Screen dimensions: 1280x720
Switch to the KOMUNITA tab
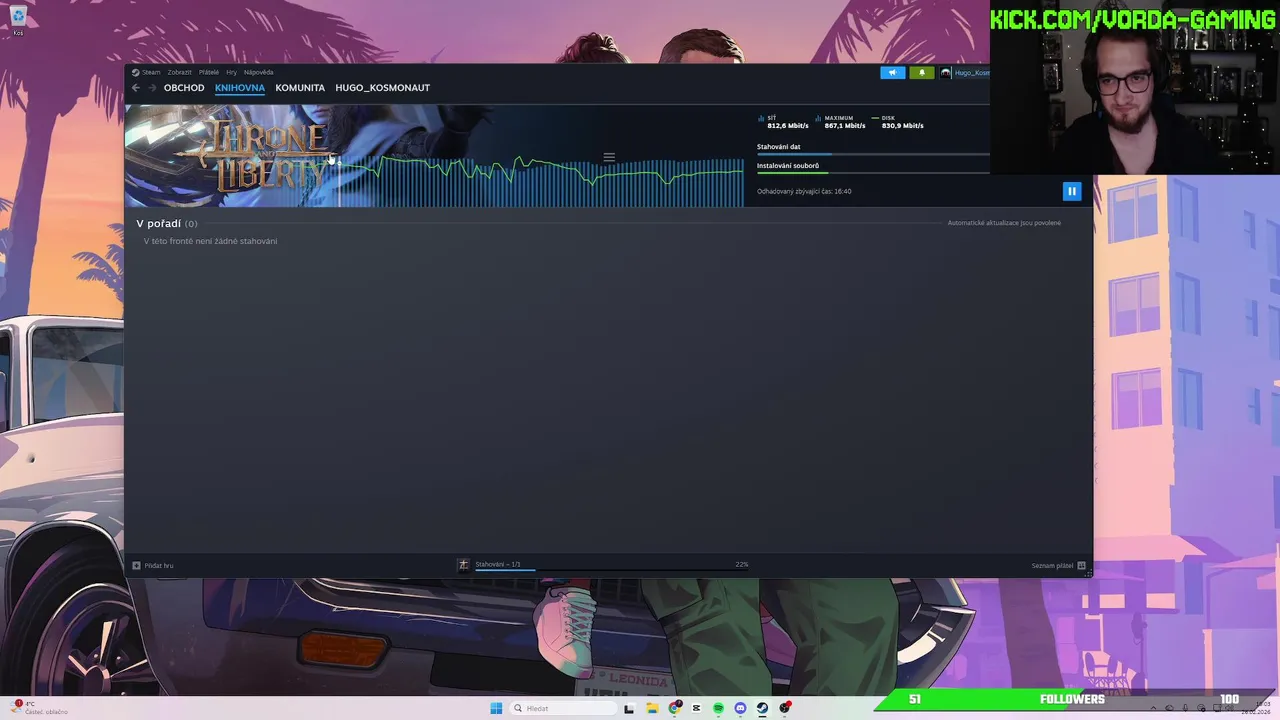point(300,88)
